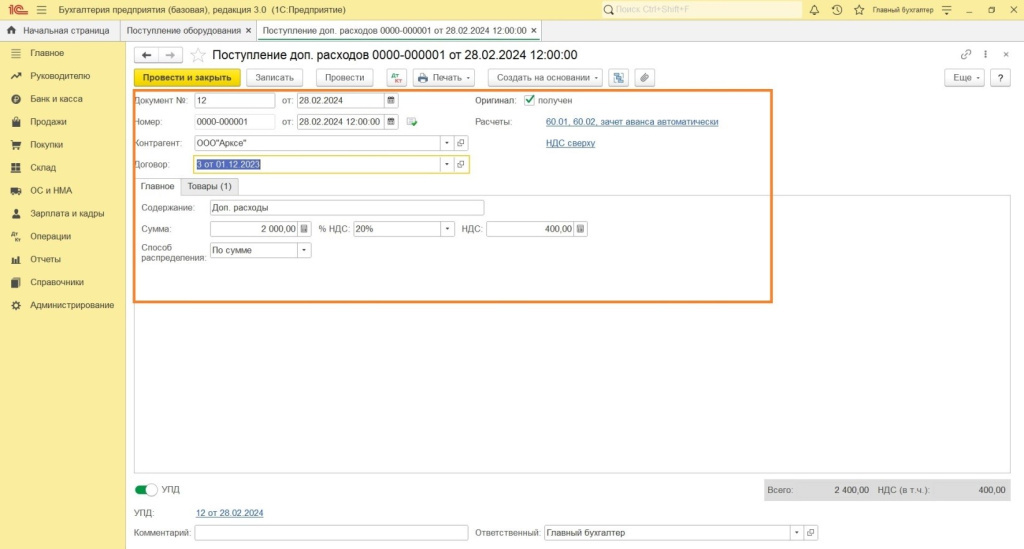Click the Дт/Кт postings icon

click(x=396, y=77)
